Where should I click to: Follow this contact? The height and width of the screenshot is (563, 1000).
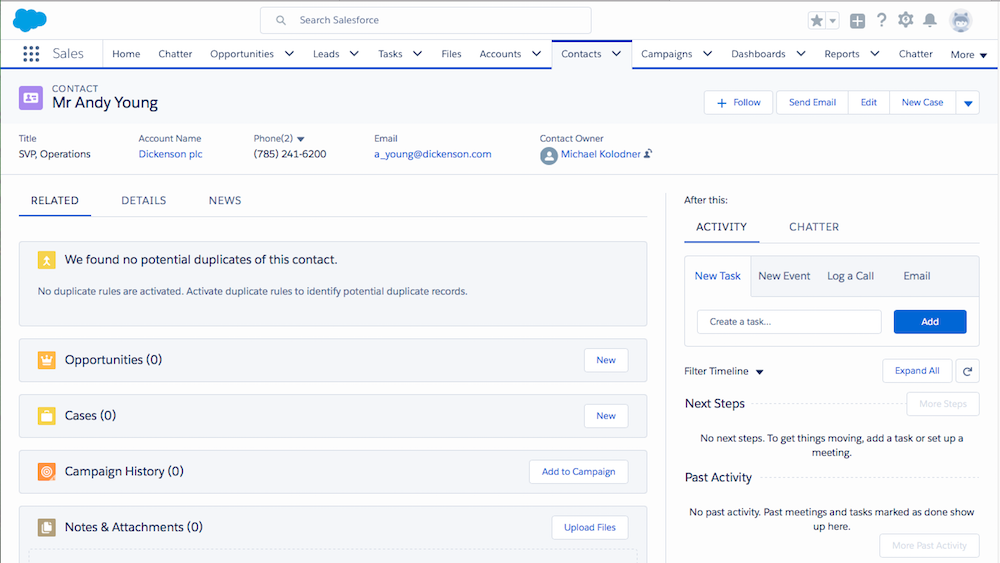pyautogui.click(x=739, y=103)
